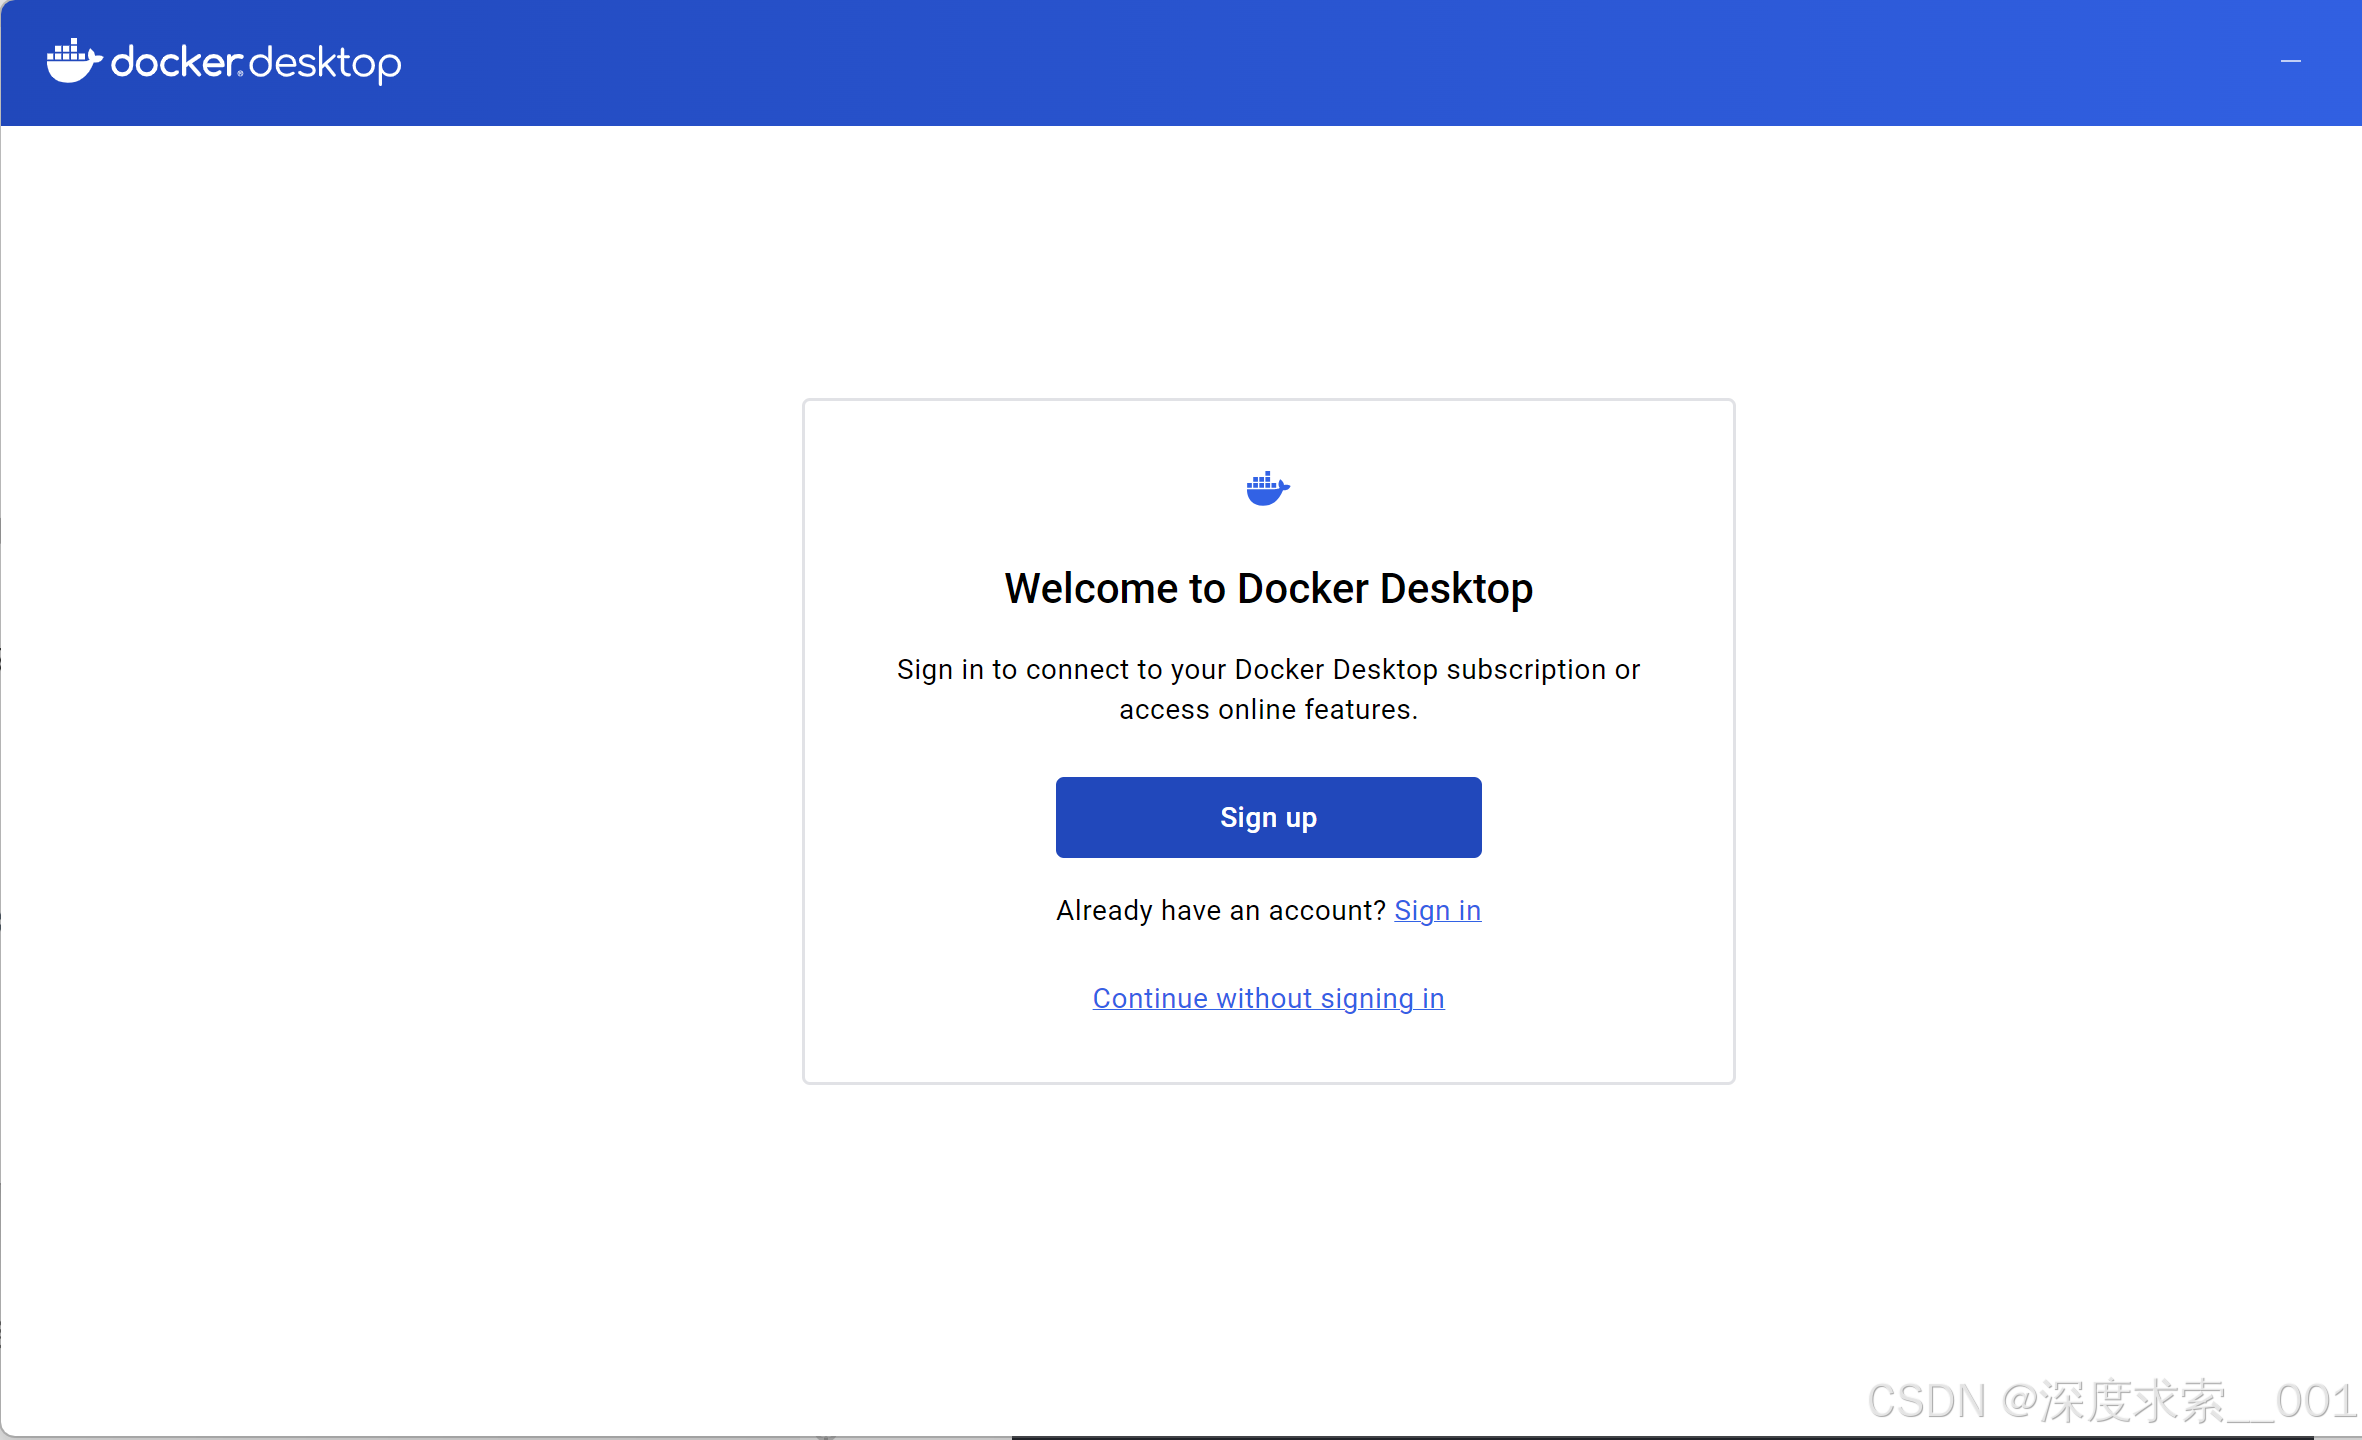
Task: Click the 'desktop' word in header wordmark
Action: point(325,64)
